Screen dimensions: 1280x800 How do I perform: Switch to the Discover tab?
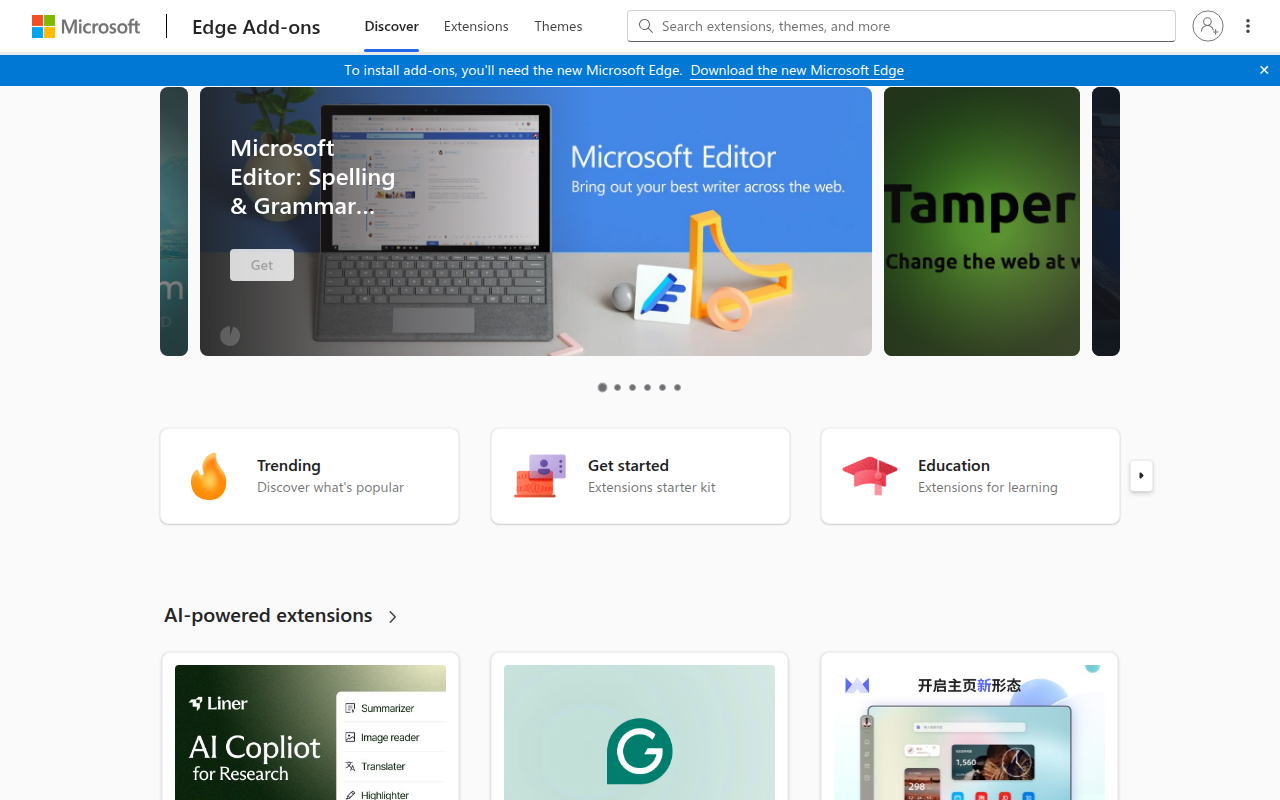click(x=391, y=26)
